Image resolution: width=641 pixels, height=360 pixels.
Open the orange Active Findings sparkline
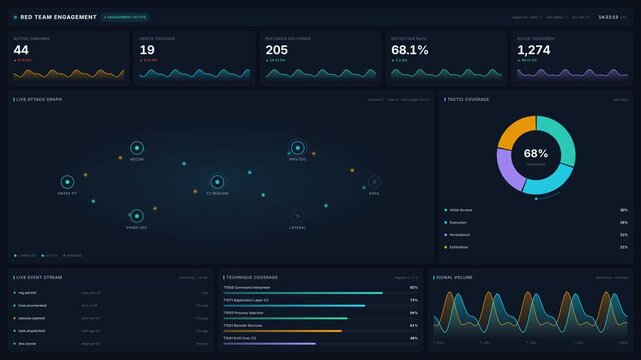pyautogui.click(x=69, y=74)
